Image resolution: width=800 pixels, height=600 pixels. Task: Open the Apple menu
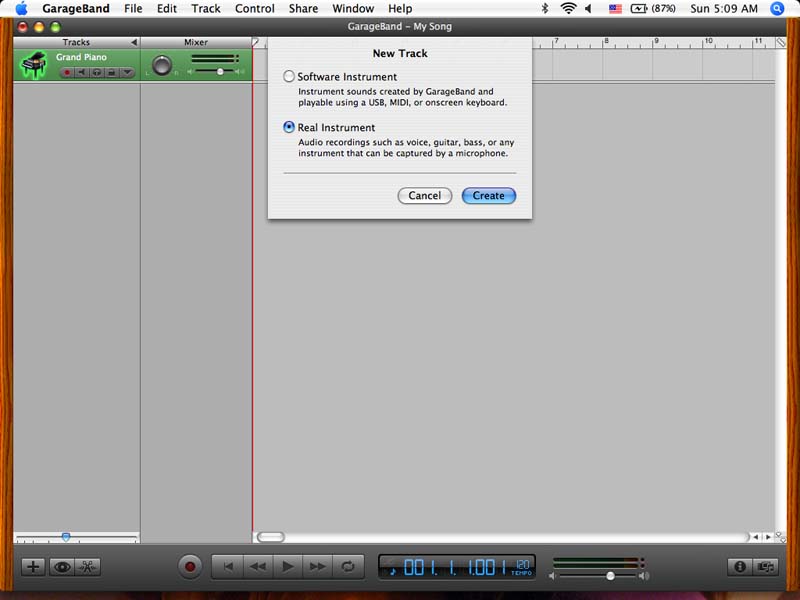point(21,9)
